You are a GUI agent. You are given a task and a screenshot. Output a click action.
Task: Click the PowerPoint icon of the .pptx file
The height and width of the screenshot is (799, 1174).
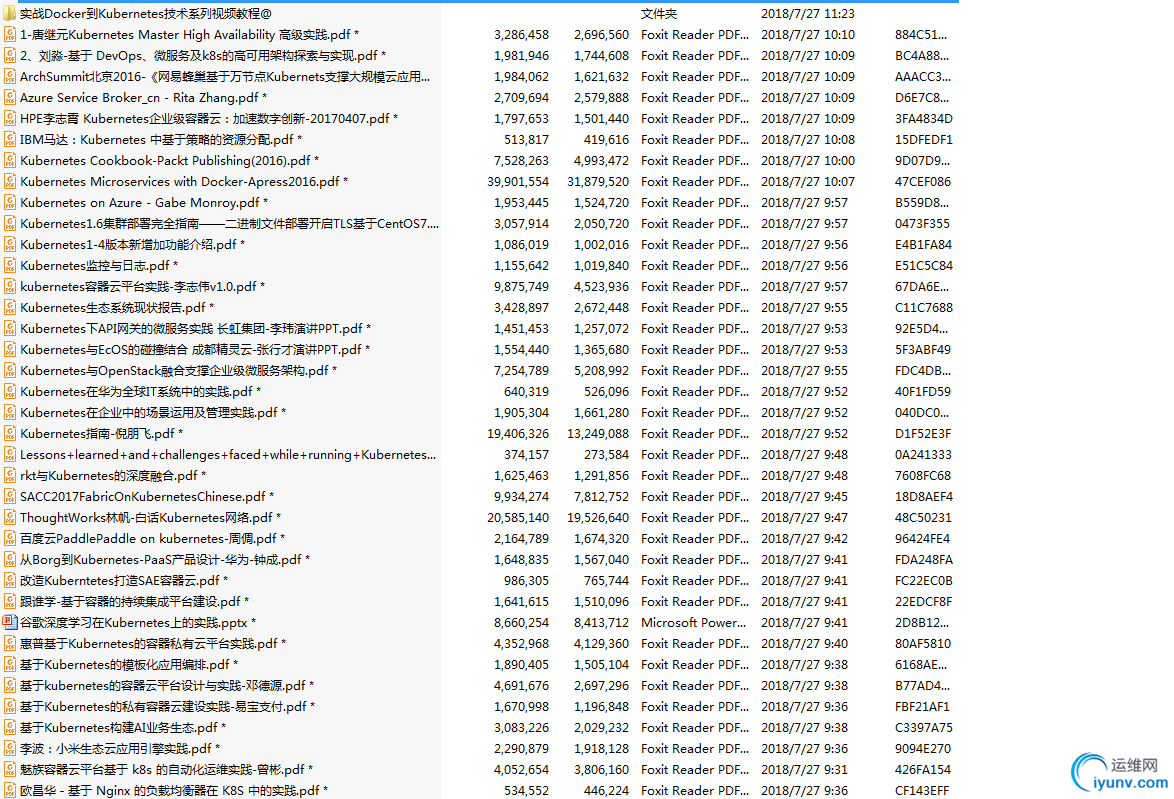[10, 622]
